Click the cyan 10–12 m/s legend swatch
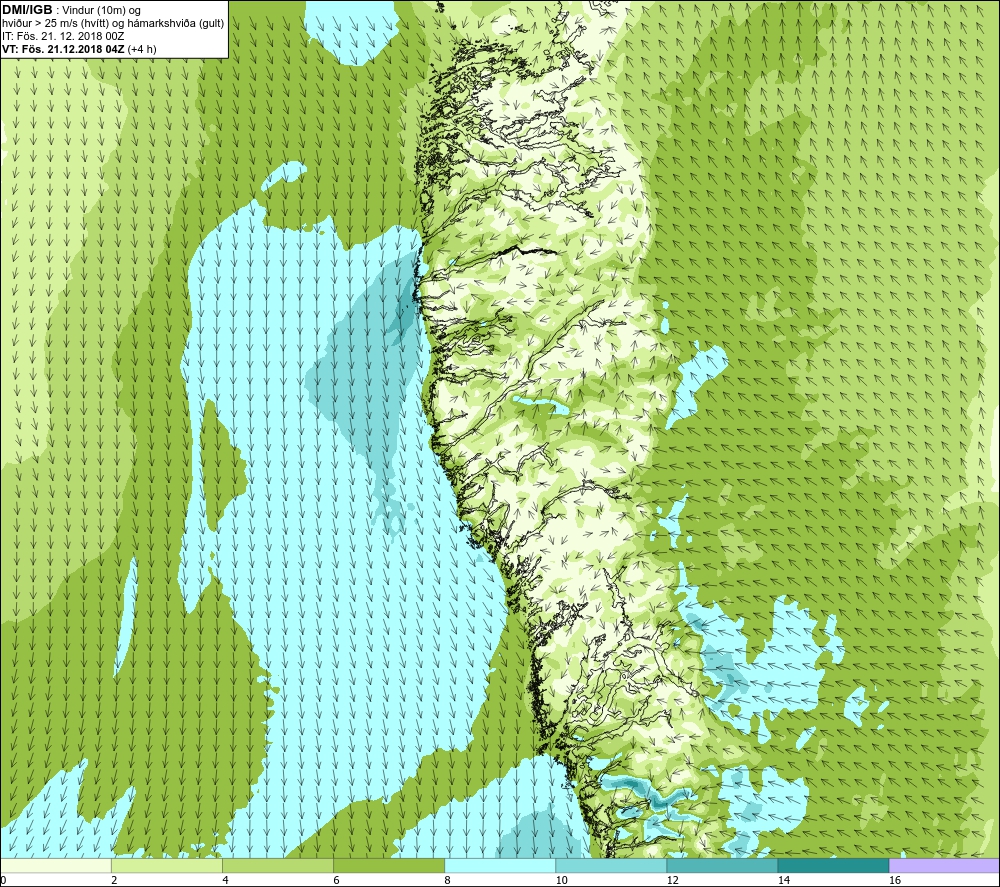Viewport: 1000px width, 887px height. (x=611, y=866)
